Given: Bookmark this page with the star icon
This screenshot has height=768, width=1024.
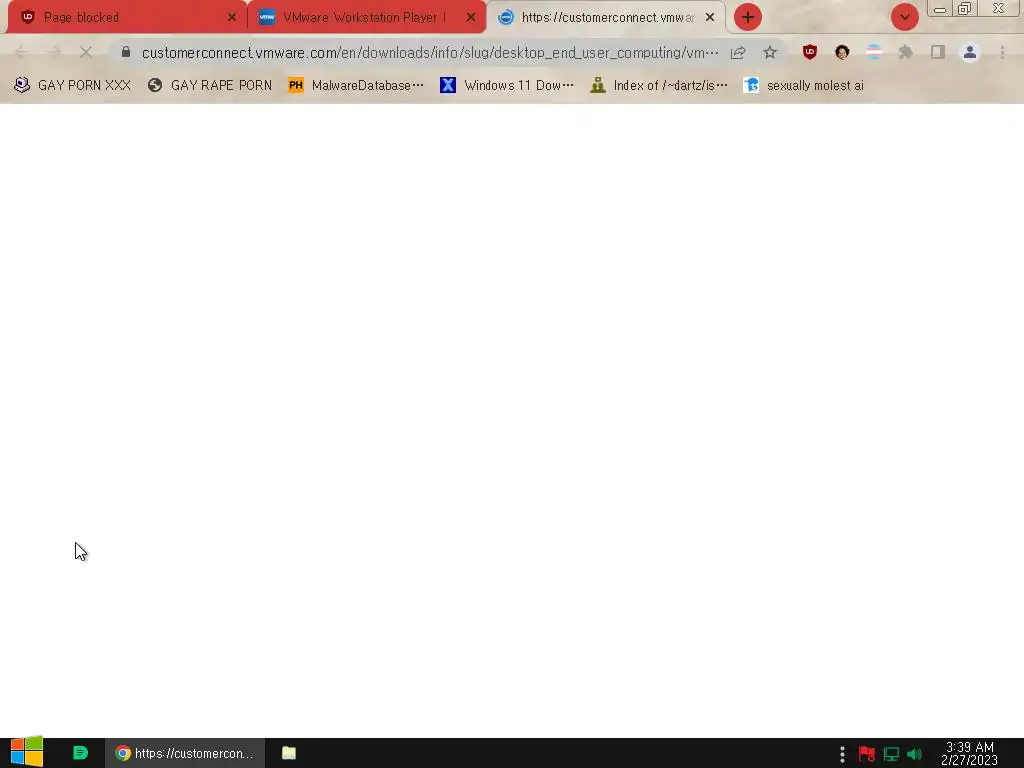Looking at the screenshot, I should click(770, 52).
